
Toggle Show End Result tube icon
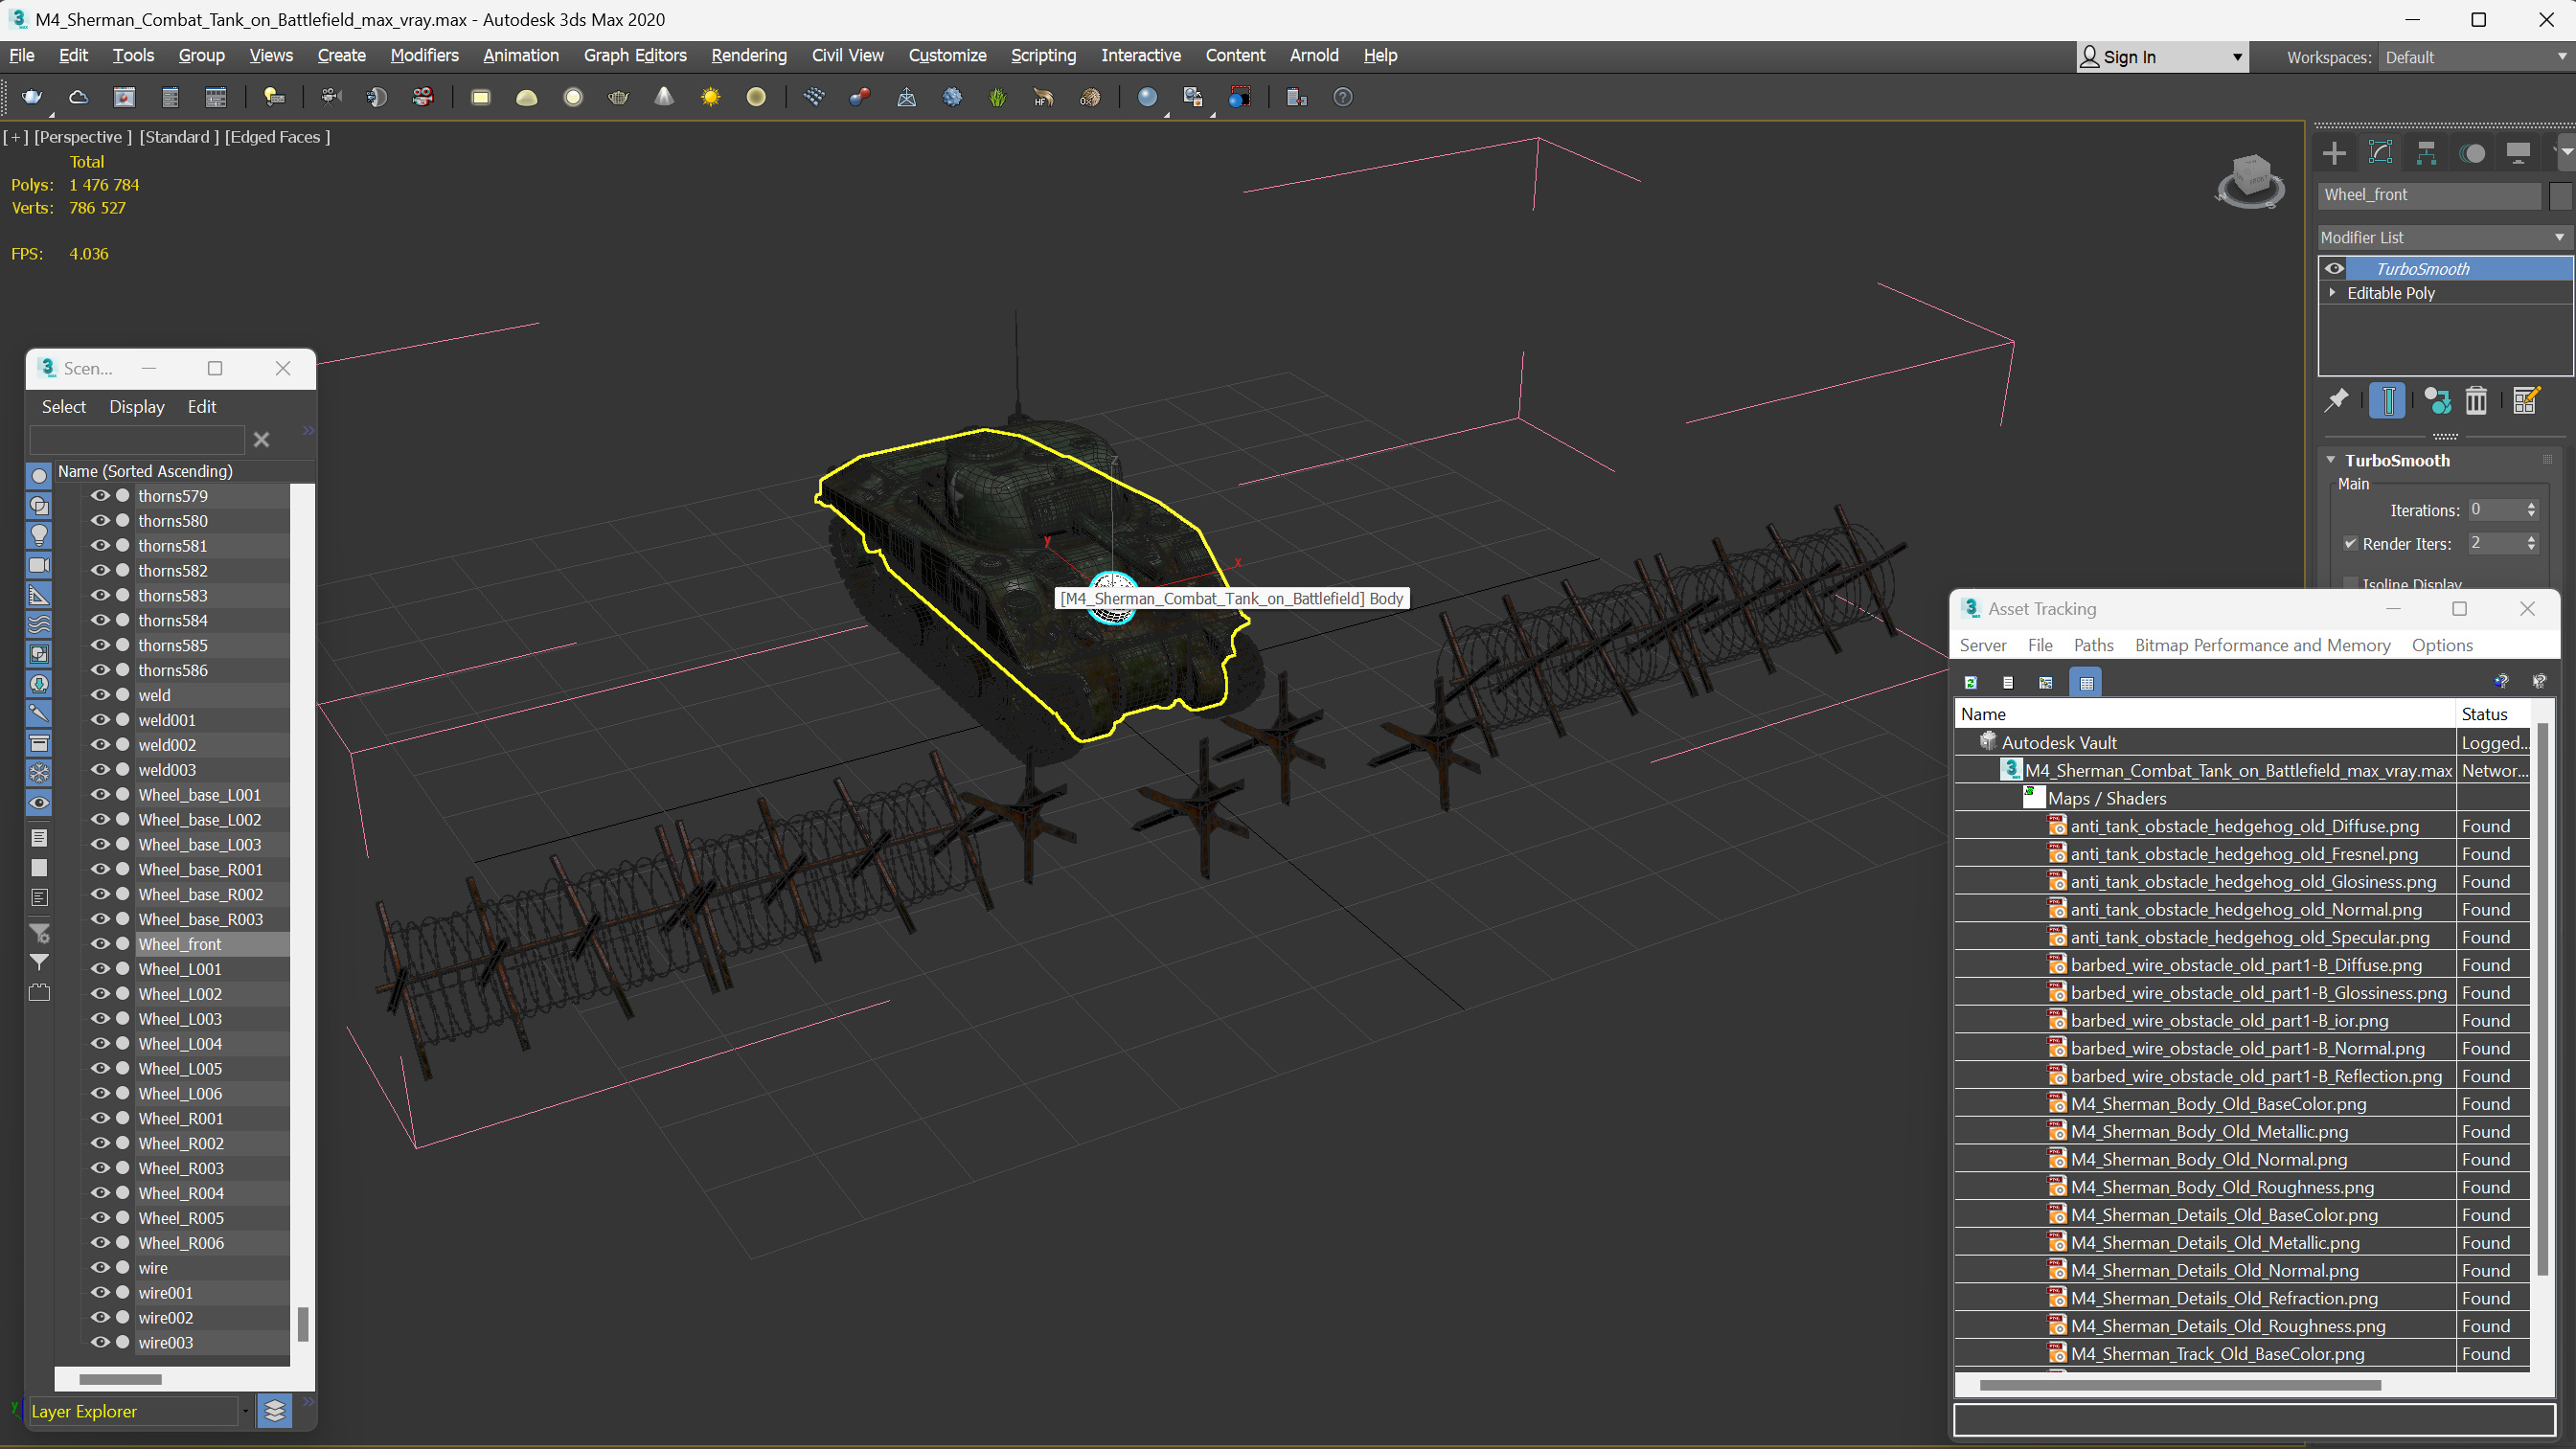(x=2388, y=401)
